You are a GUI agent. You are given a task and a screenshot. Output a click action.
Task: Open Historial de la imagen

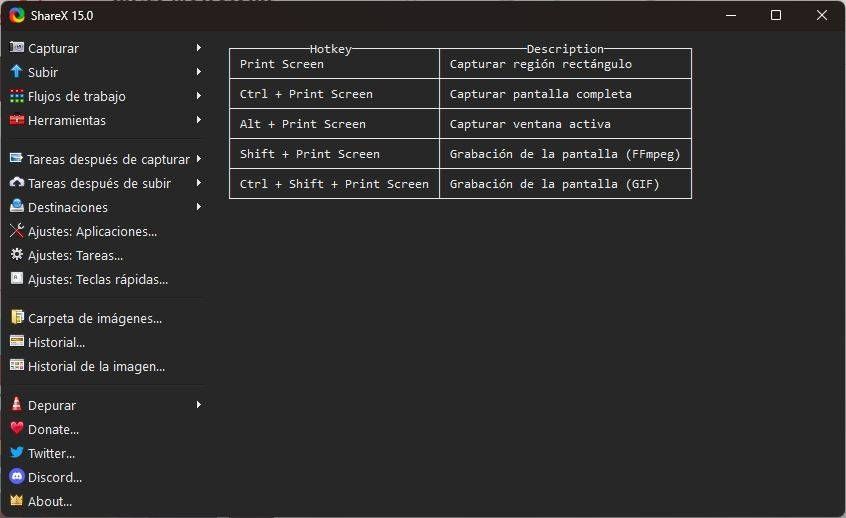coord(96,366)
